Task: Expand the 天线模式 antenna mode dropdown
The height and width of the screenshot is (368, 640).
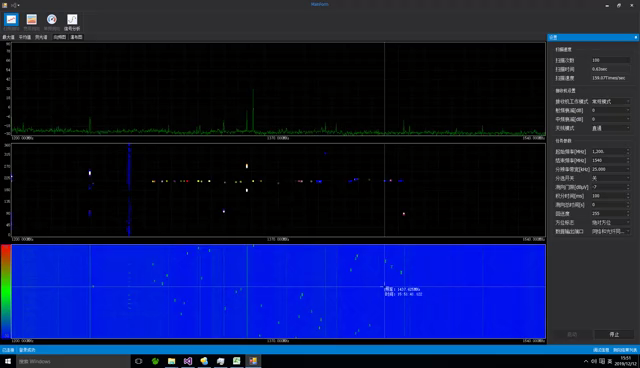Action: (x=611, y=128)
